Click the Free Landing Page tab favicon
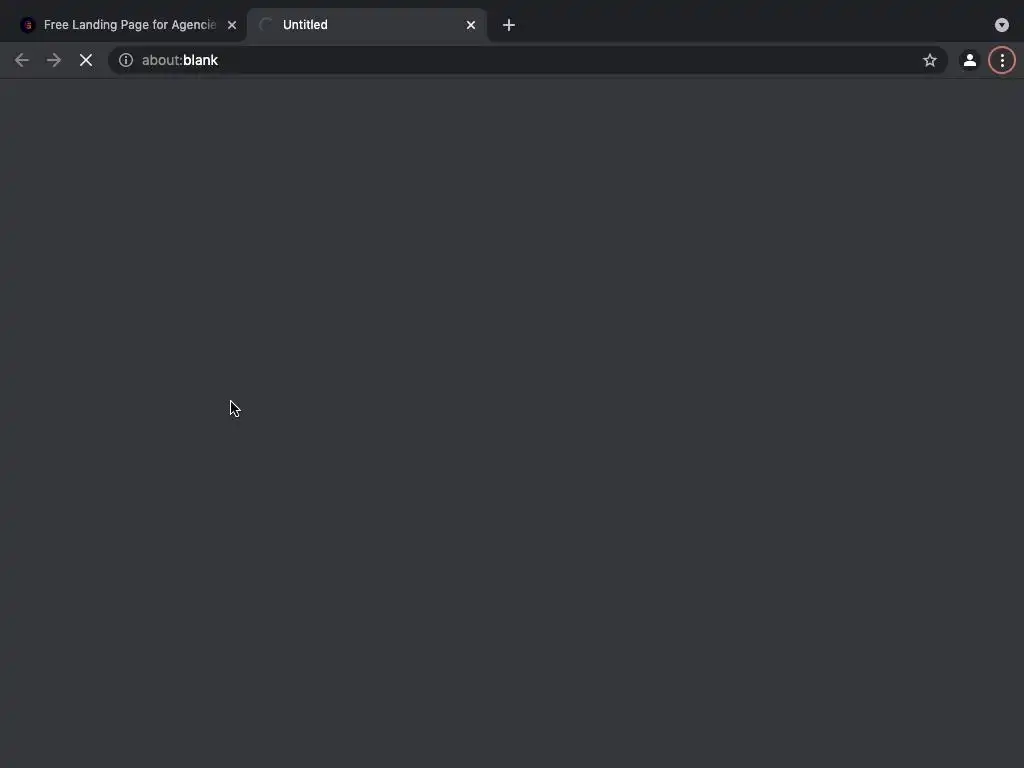Screen dimensions: 1024x768 27,25
